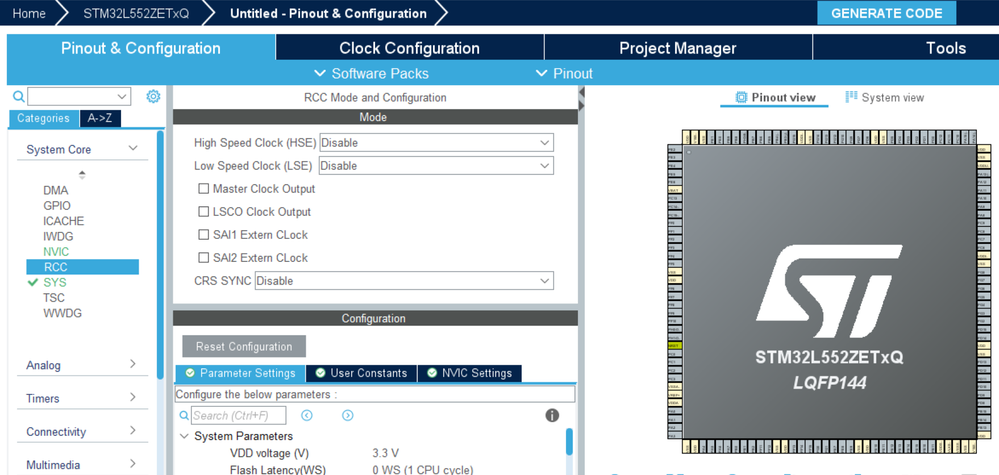Click the User Constants tab check icon

[320, 373]
